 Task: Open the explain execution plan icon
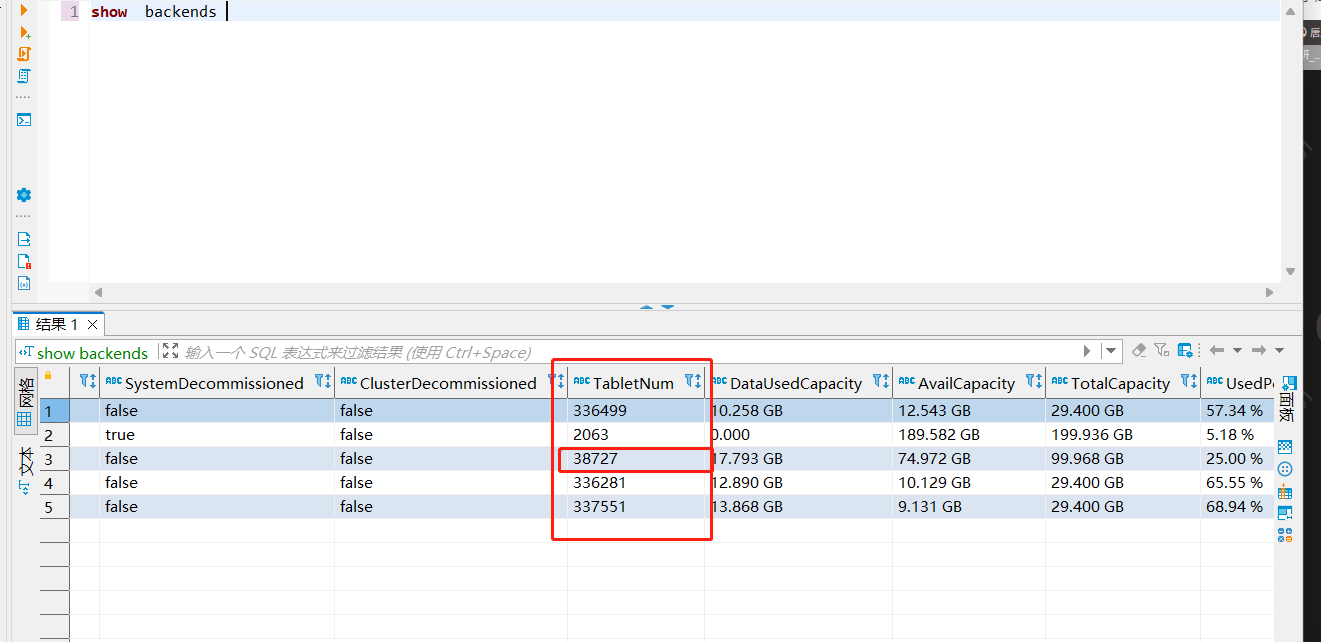tap(24, 76)
